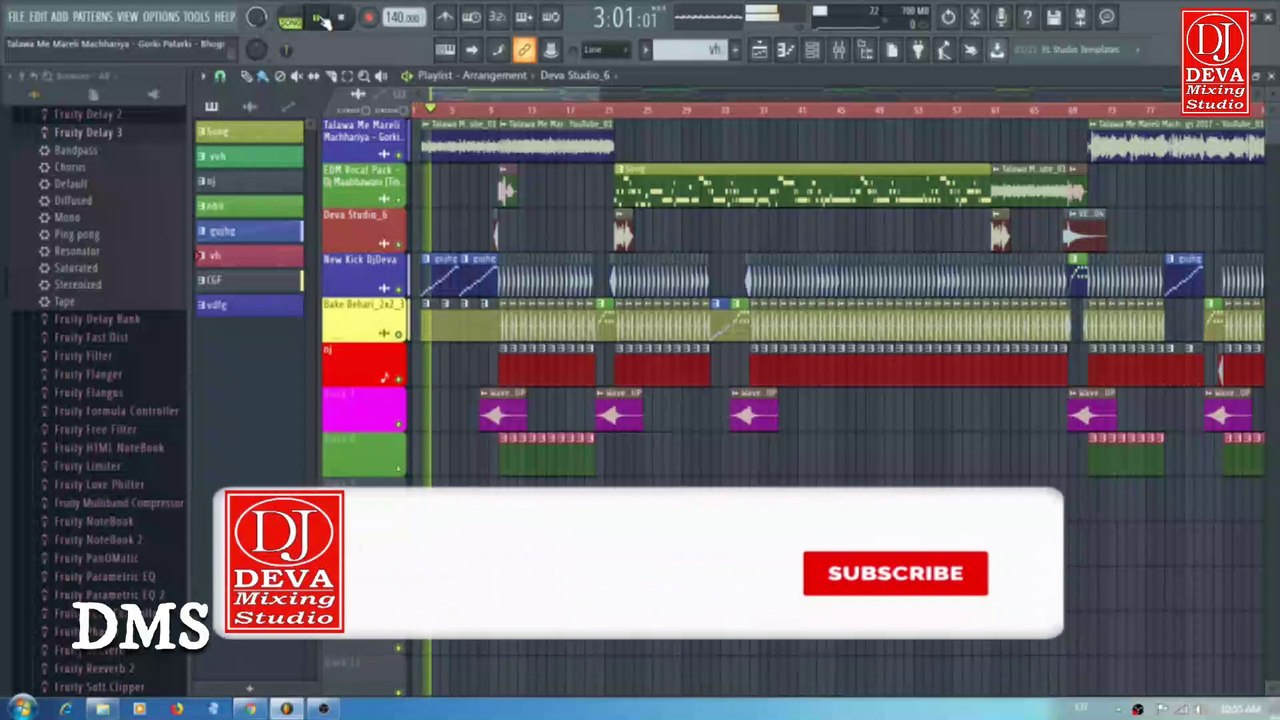
Task: Click the undo history icon
Action: click(x=948, y=17)
